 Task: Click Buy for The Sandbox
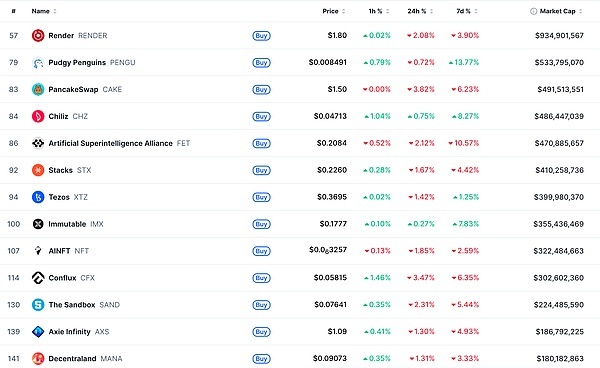pos(261,305)
